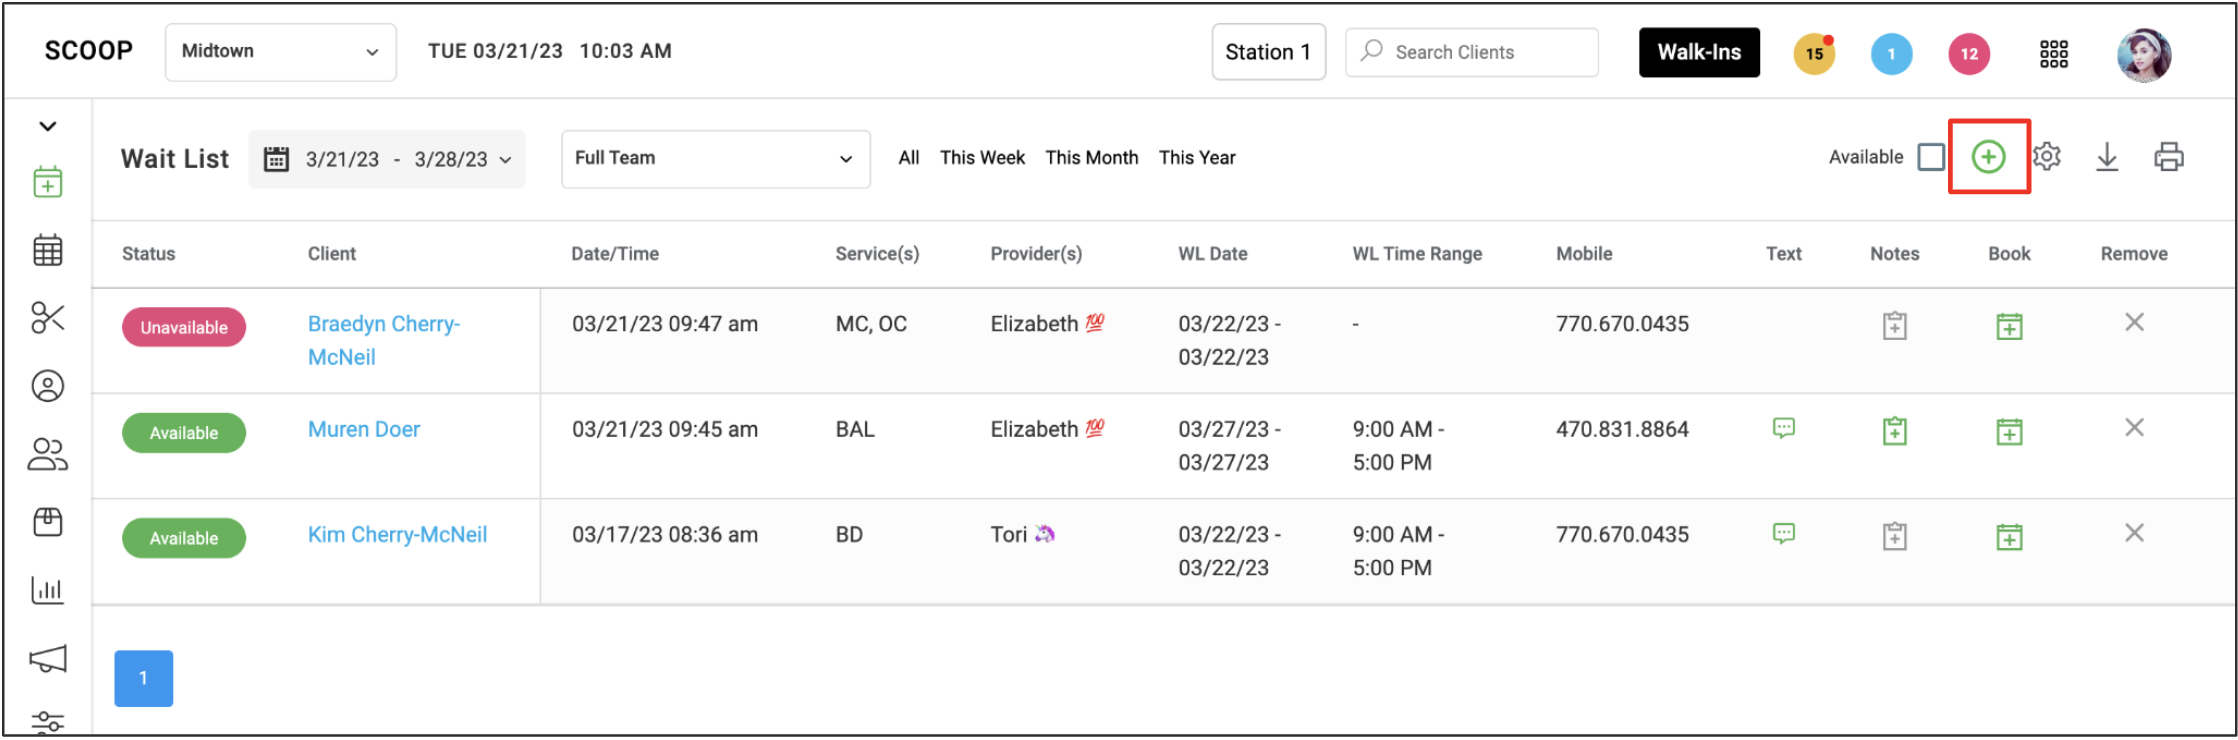Open the megaphone marketing icon in sidebar
2238x740 pixels.
tap(48, 658)
